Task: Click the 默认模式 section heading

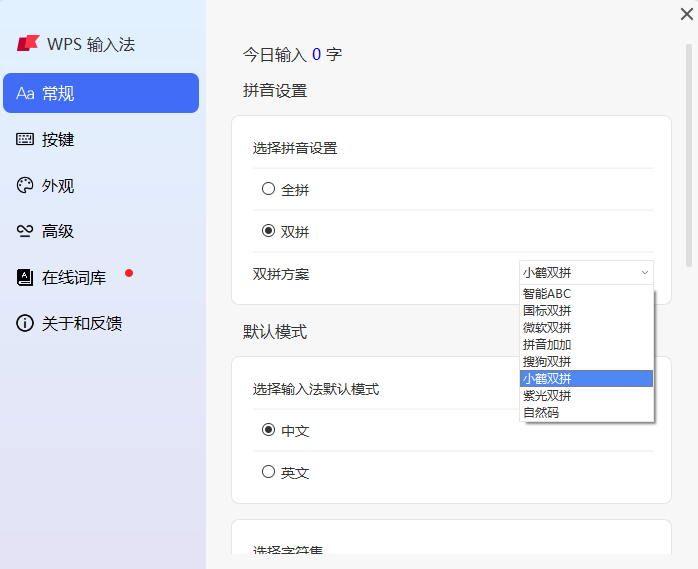Action: [x=275, y=332]
